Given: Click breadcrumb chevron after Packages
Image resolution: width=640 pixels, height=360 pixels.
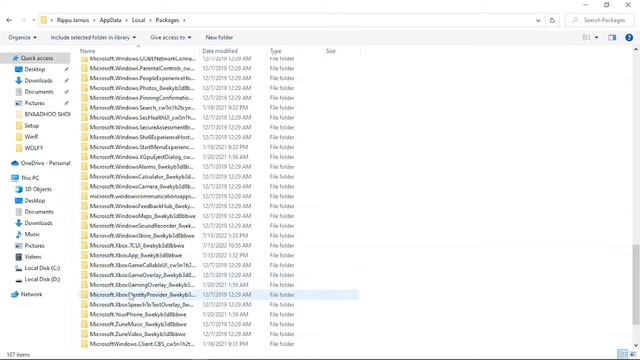Looking at the screenshot, I should pos(184,20).
